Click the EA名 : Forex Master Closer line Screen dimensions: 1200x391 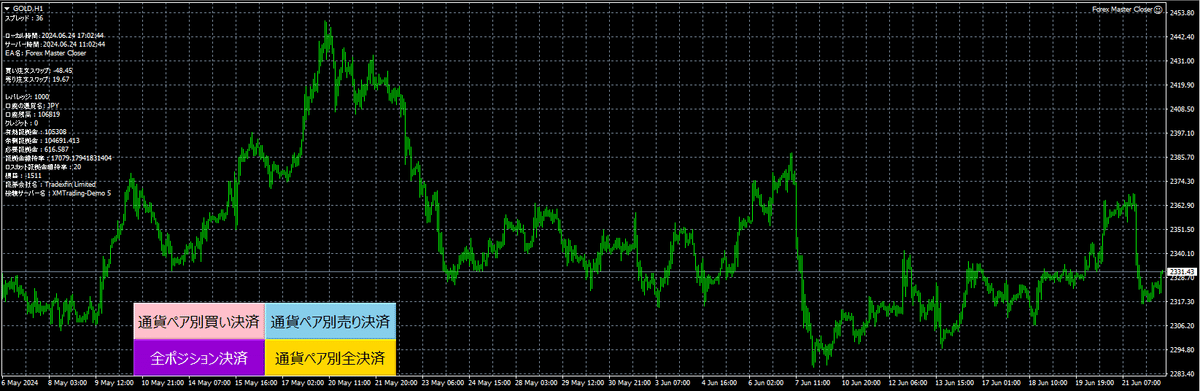point(45,52)
